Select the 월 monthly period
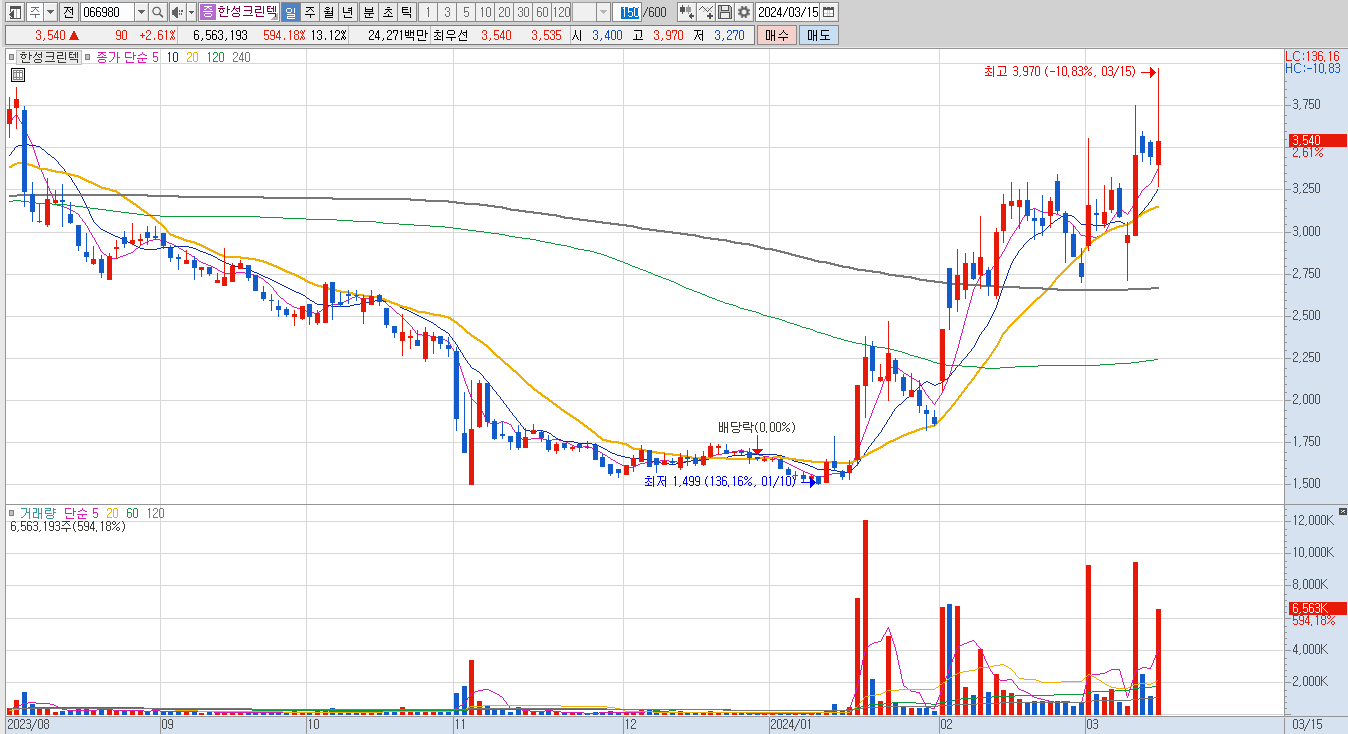Screen dimensions: 1348x734 point(328,12)
